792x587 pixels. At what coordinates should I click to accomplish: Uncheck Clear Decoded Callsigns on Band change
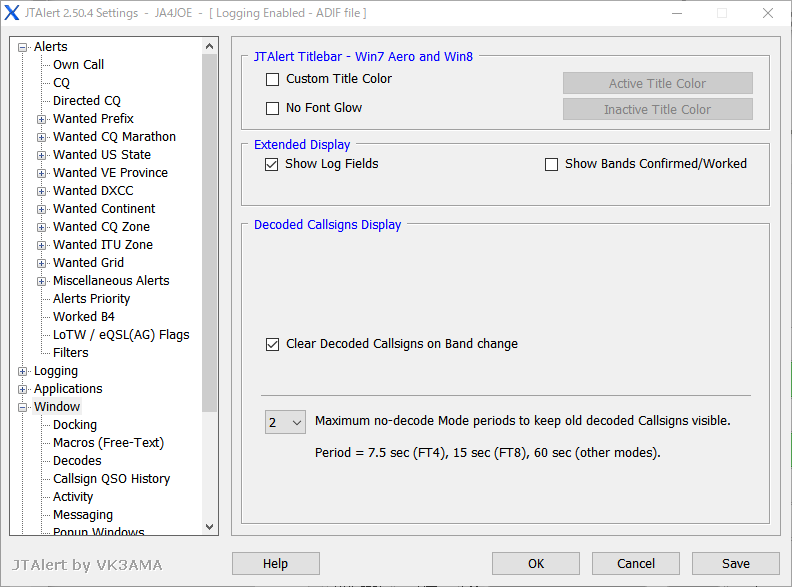[272, 344]
